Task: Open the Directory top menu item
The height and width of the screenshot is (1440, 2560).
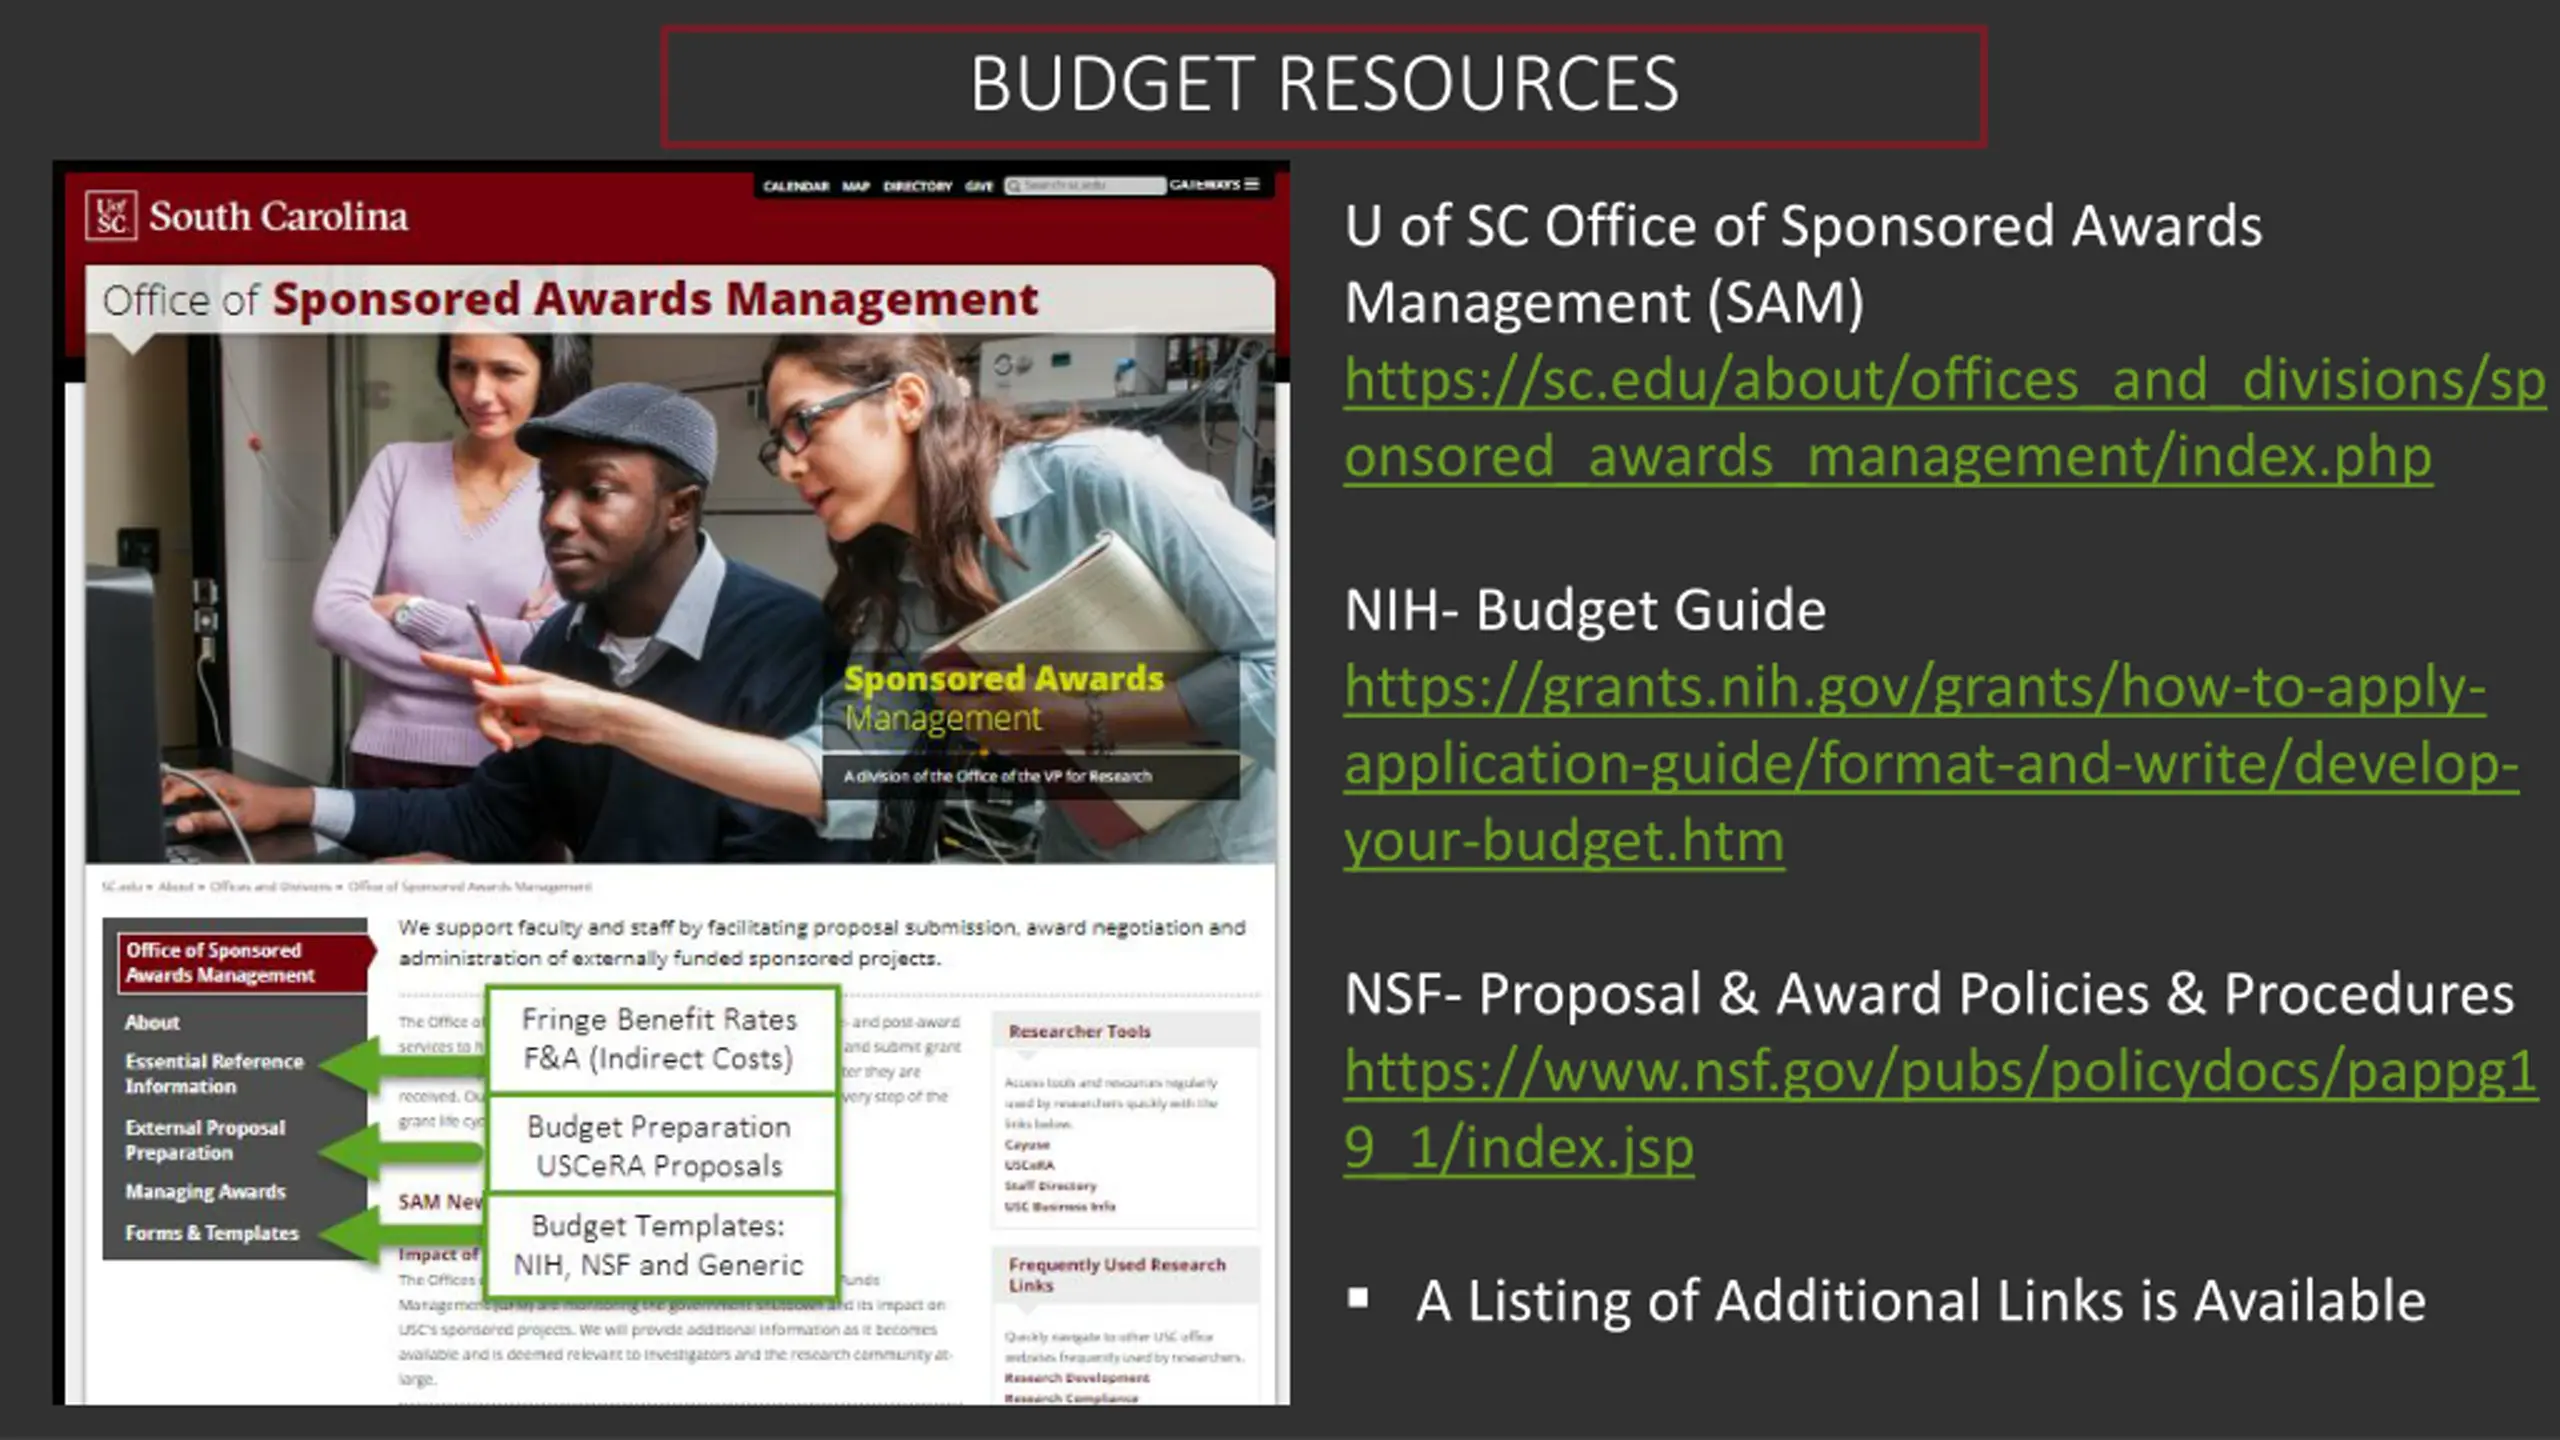Action: 917,186
